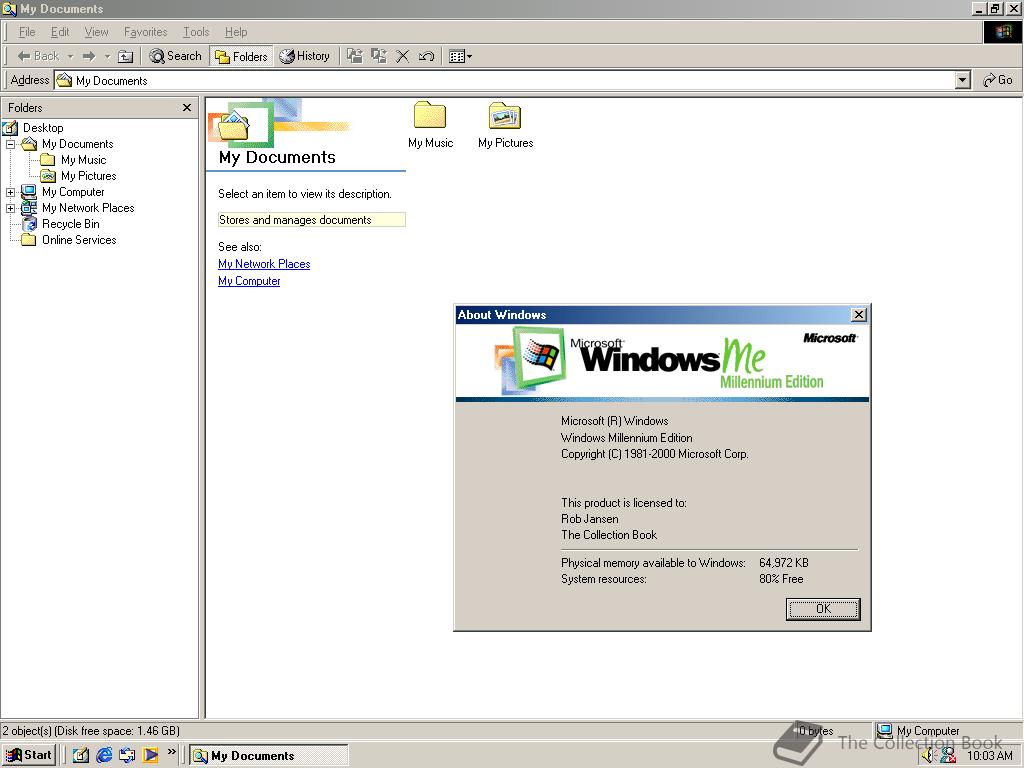Expand the quick launch overflow chevron

(x=172, y=752)
